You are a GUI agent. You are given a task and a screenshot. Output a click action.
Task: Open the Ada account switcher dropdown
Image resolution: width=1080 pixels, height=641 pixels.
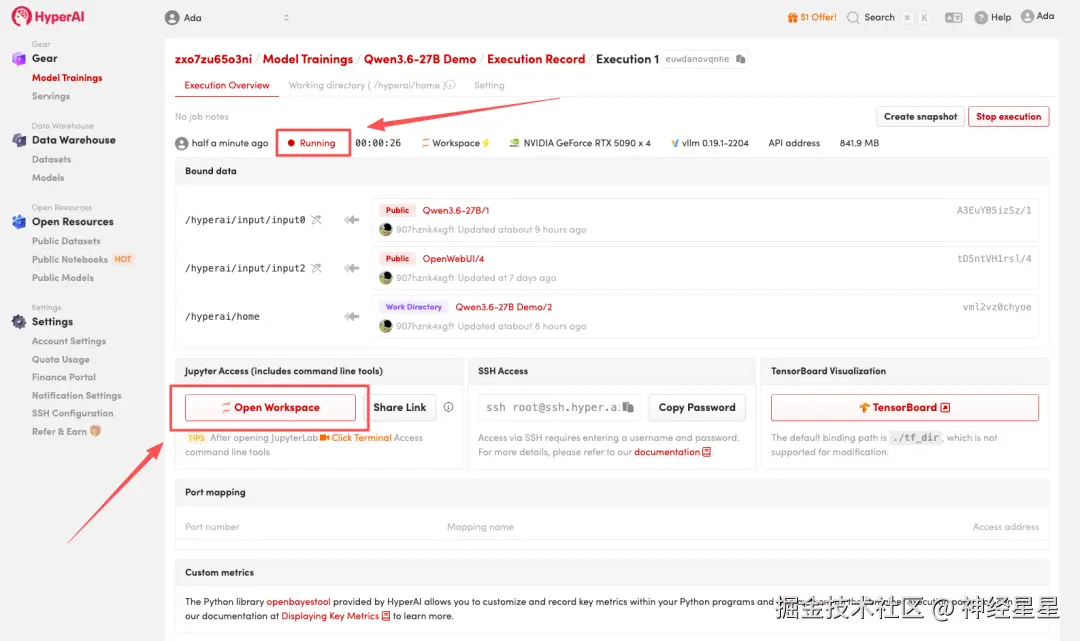(227, 18)
